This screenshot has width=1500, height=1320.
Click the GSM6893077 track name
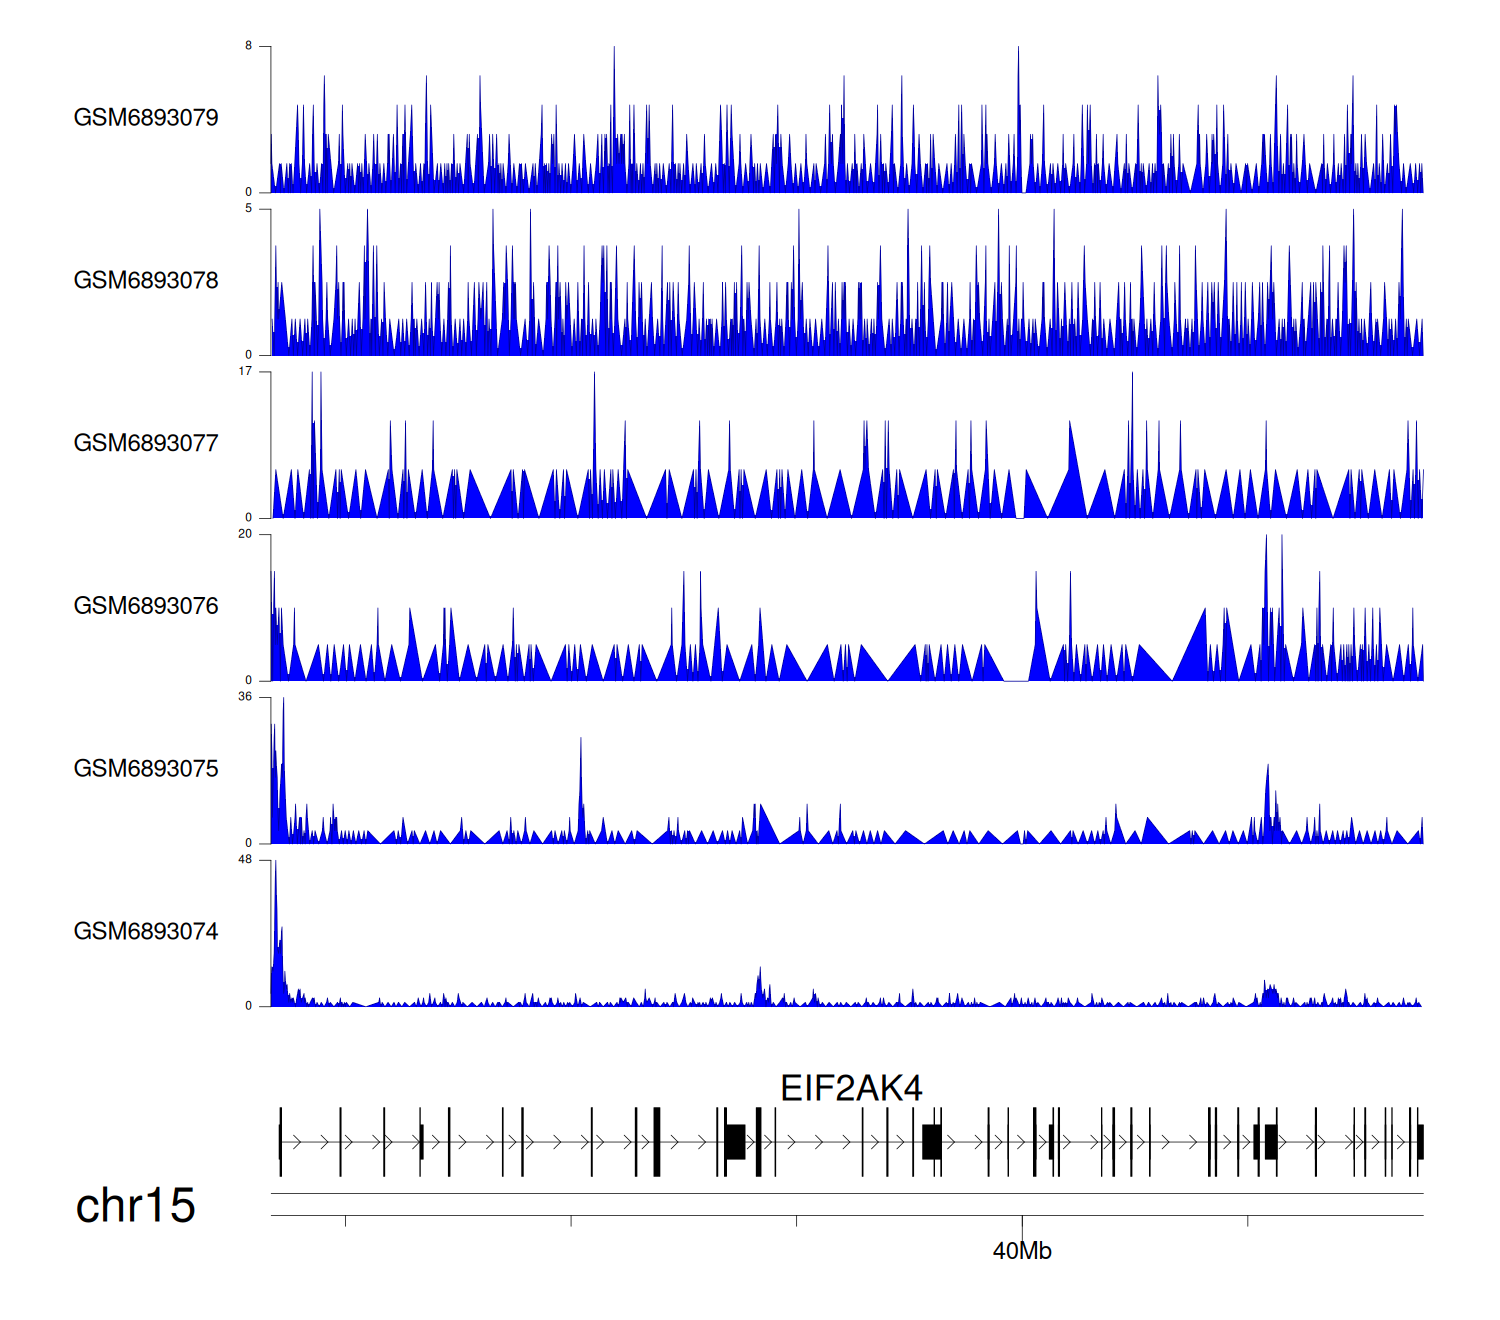(146, 443)
